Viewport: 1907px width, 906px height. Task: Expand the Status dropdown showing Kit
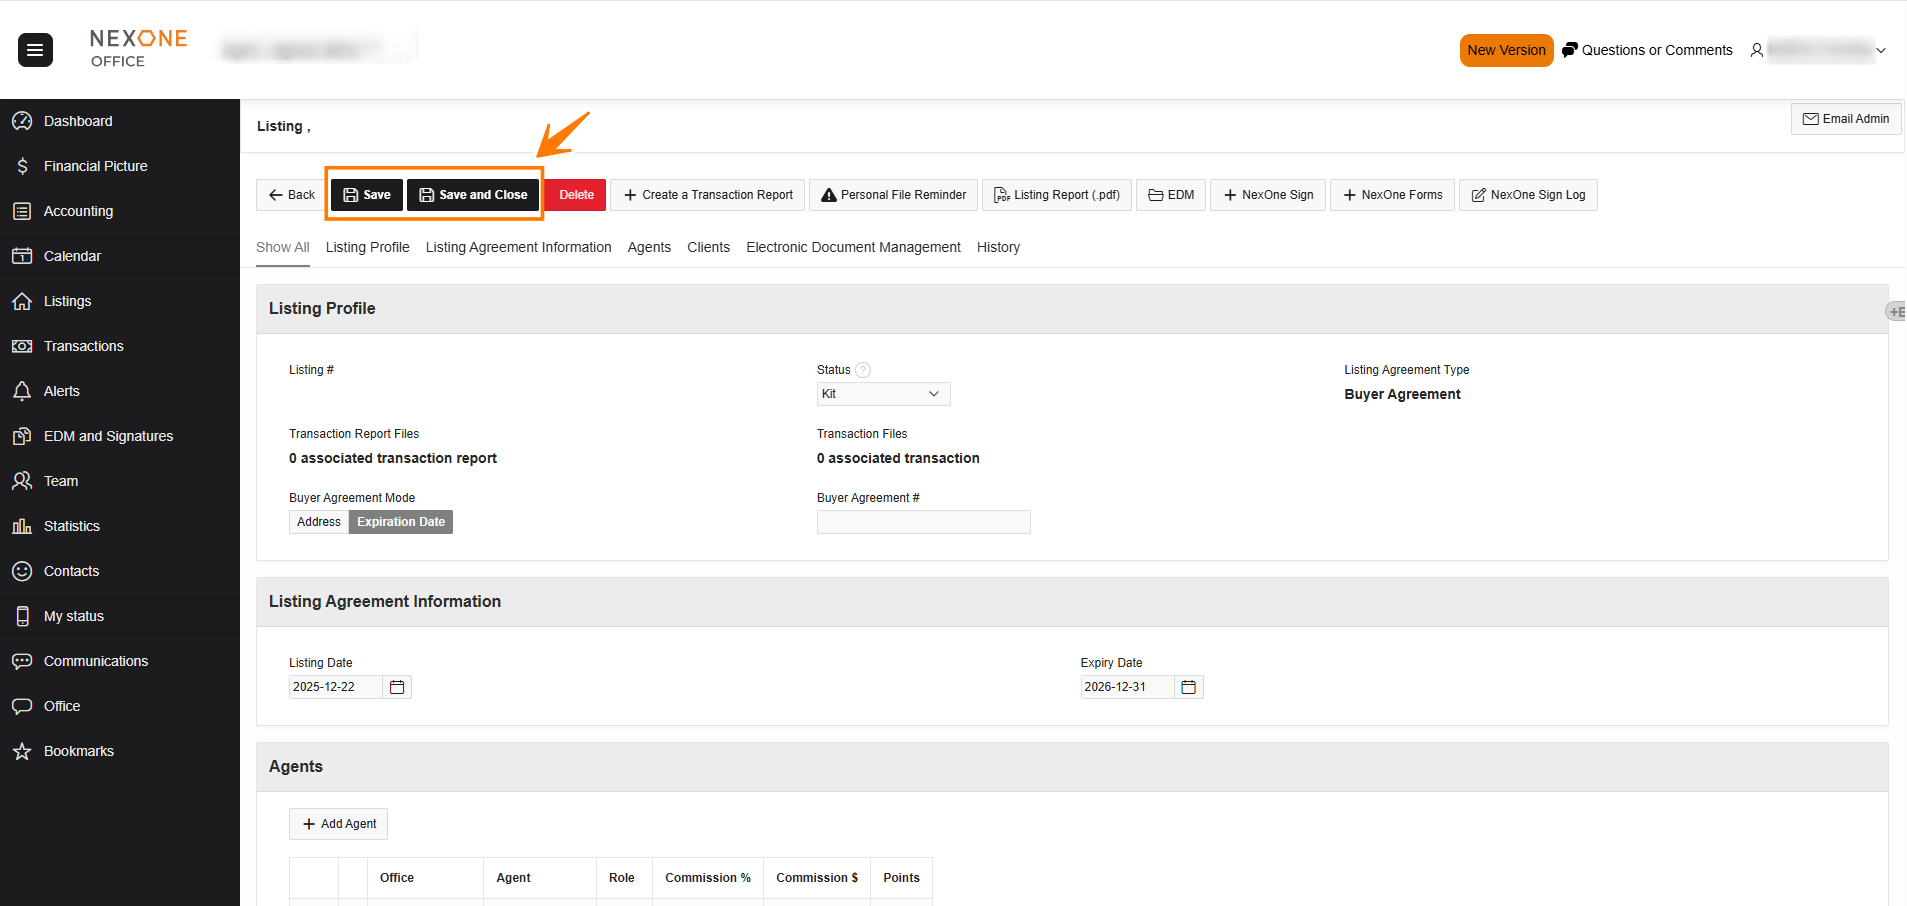(x=882, y=394)
